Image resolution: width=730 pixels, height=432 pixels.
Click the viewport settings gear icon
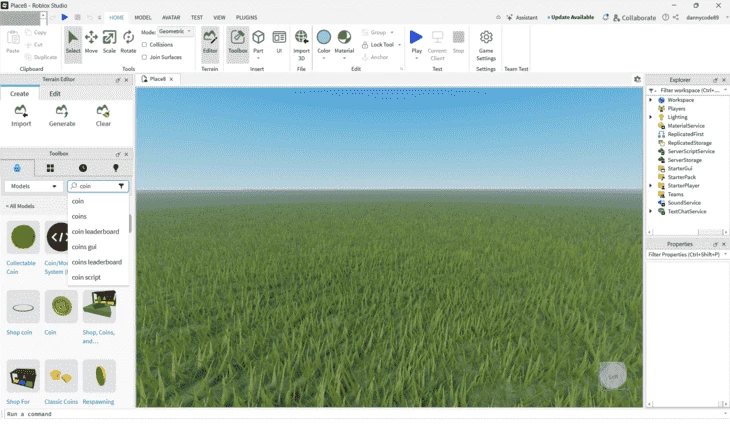[x=637, y=79]
